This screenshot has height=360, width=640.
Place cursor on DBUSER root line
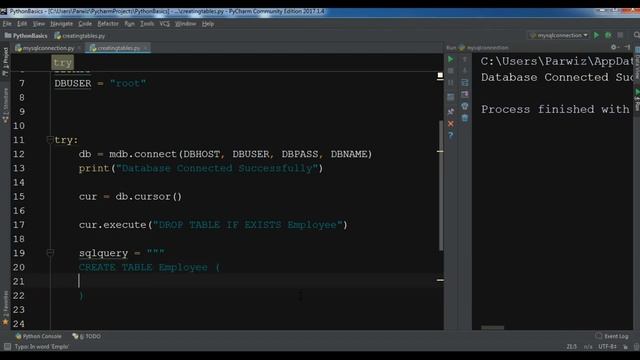pos(100,83)
